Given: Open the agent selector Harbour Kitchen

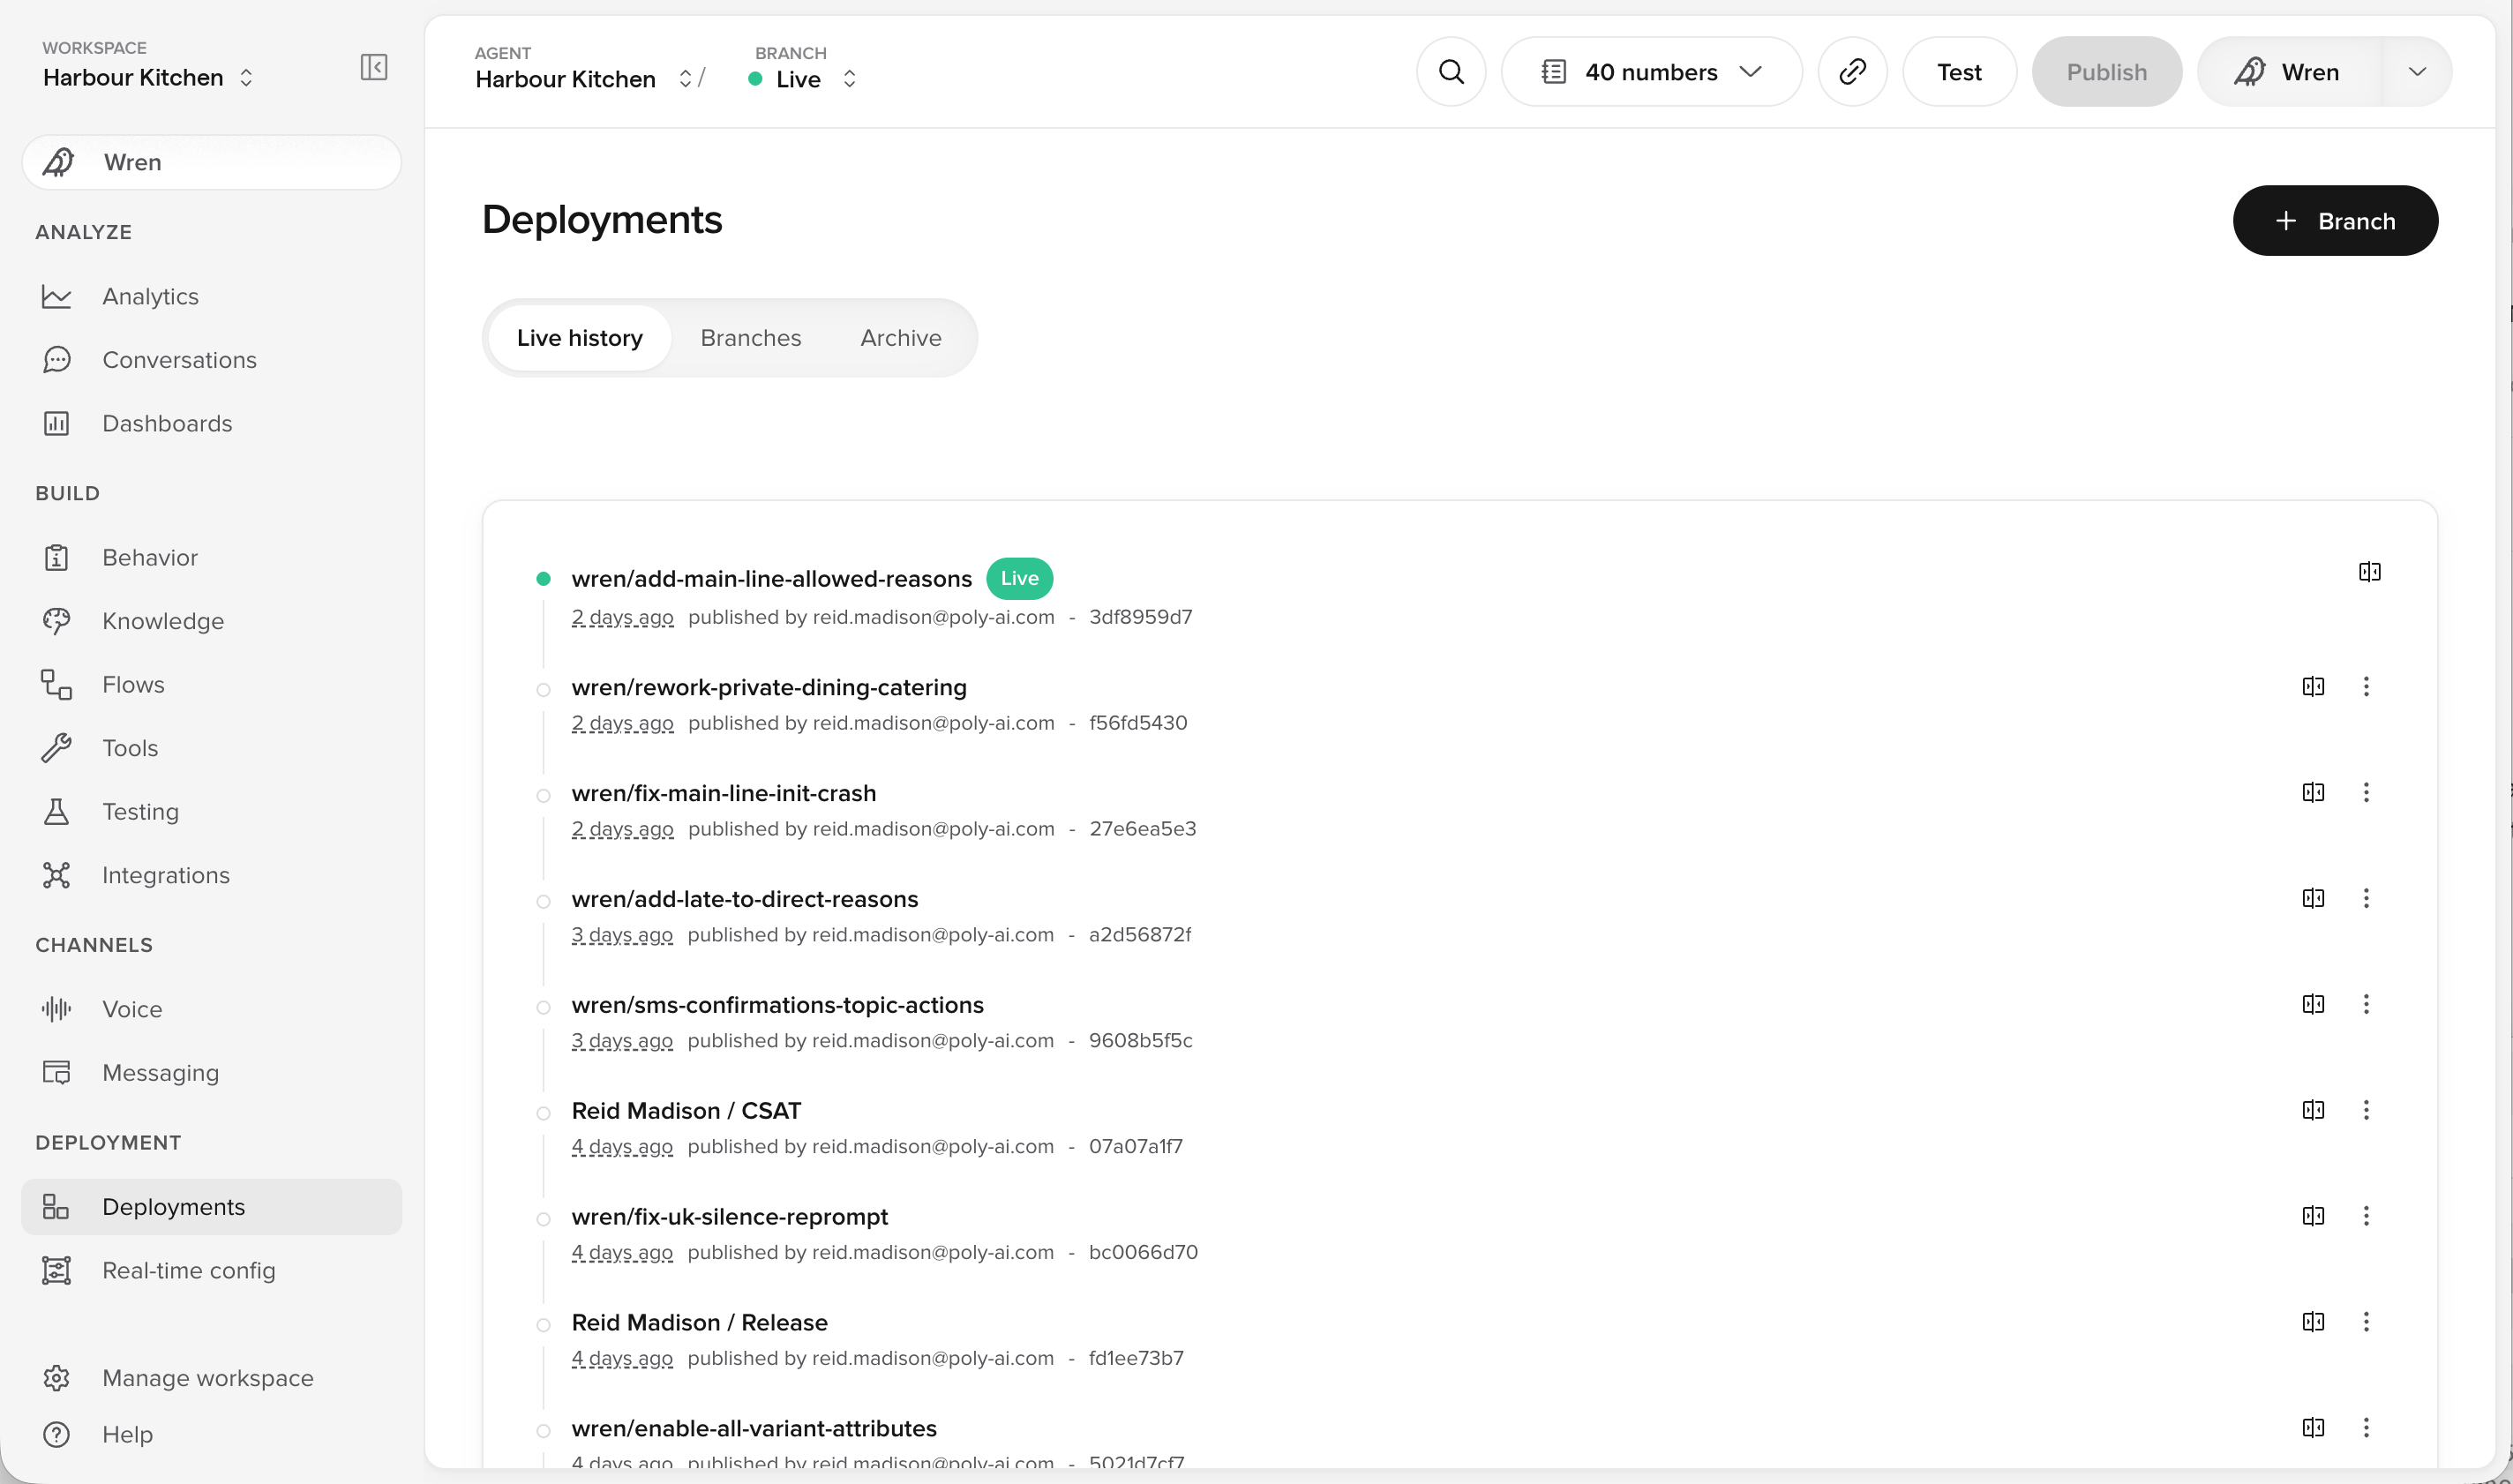Looking at the screenshot, I should [583, 79].
